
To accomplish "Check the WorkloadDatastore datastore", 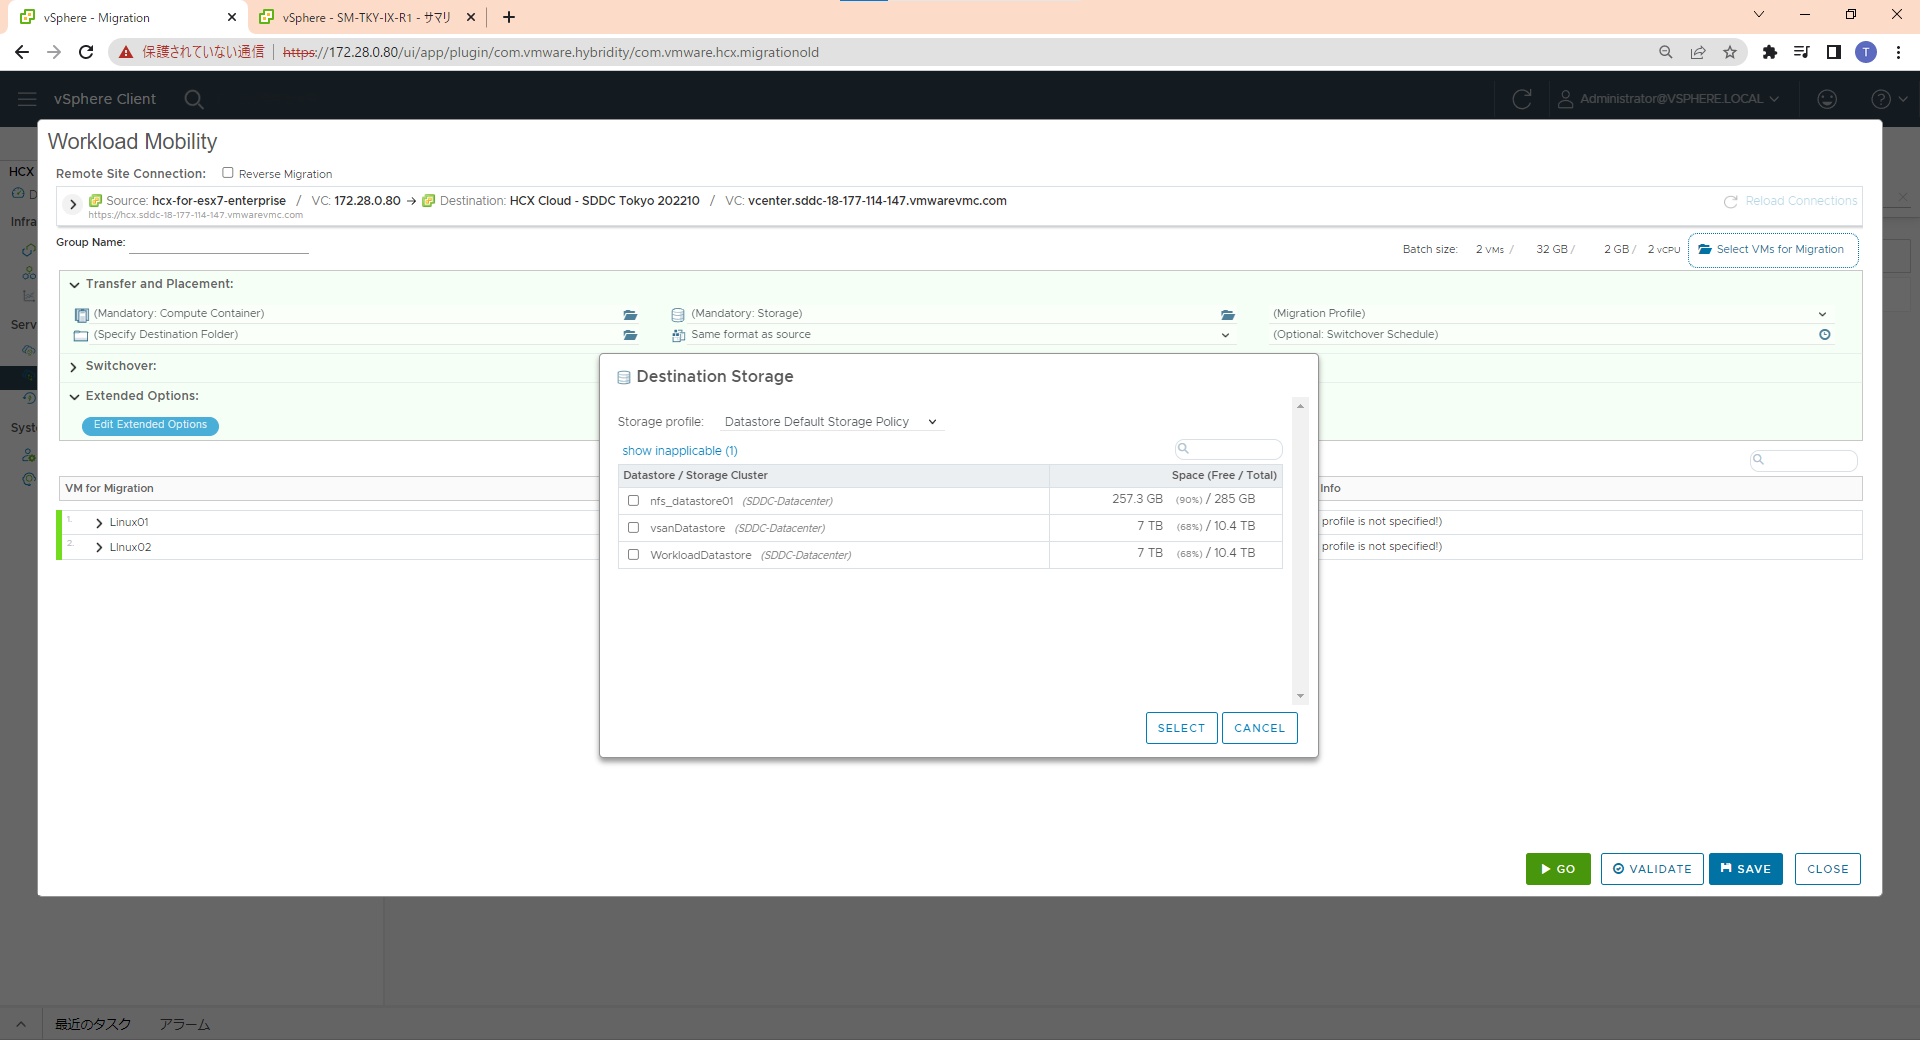I will coord(633,555).
